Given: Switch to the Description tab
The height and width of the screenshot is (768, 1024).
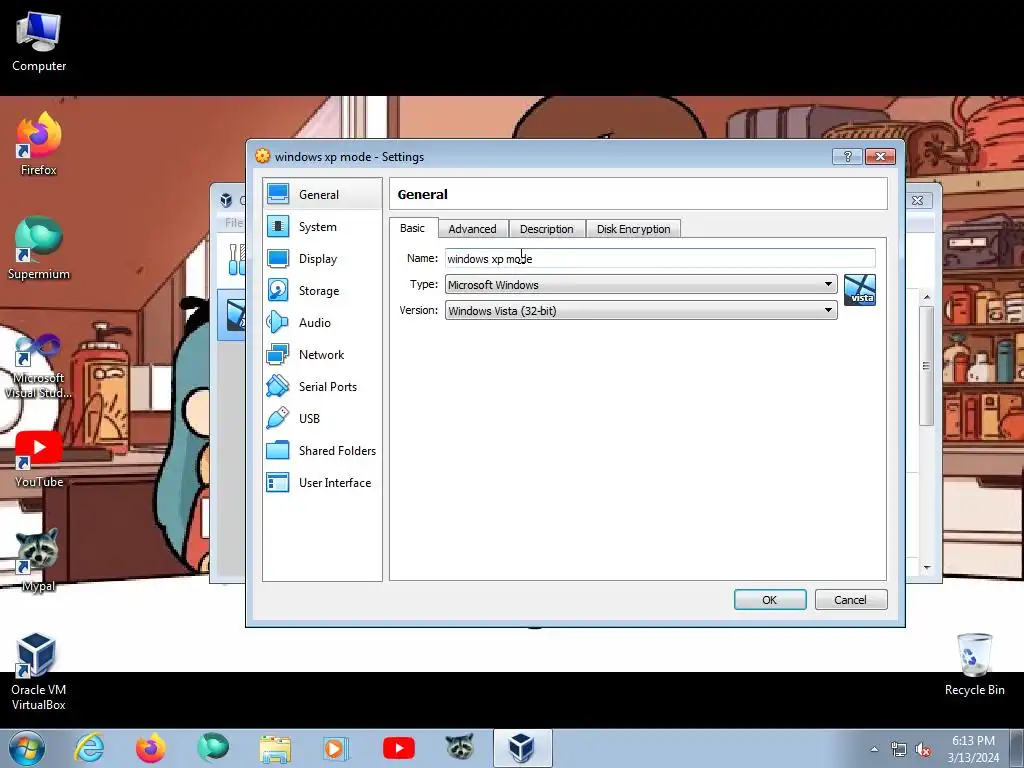Looking at the screenshot, I should click(x=547, y=229).
